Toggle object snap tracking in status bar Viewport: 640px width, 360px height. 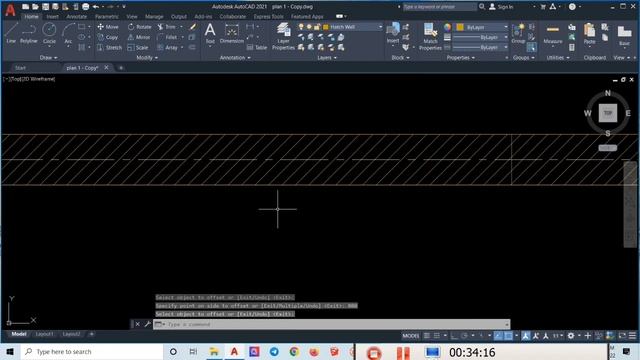tap(498, 336)
